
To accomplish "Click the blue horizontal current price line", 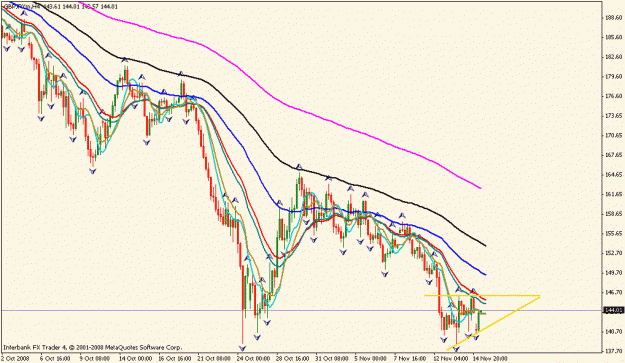I will [301, 310].
